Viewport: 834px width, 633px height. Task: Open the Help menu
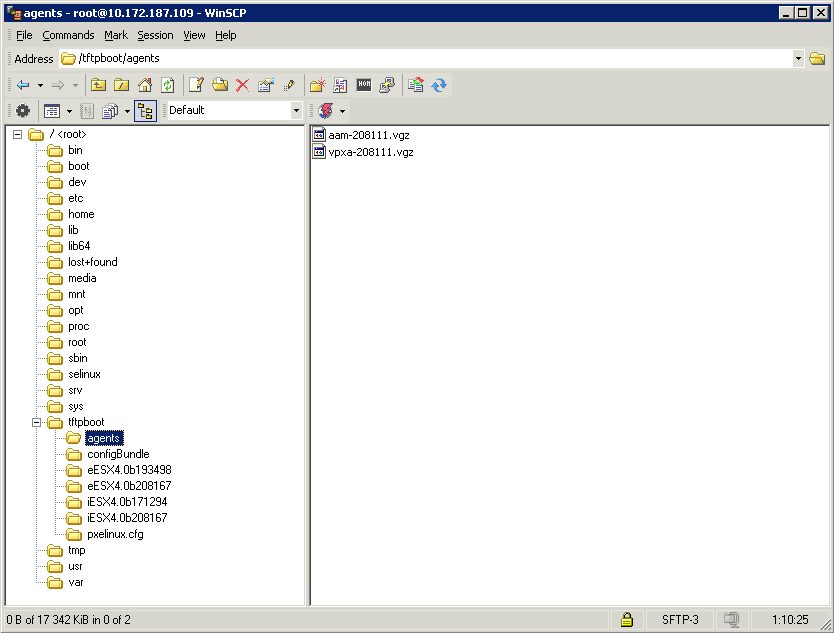pyautogui.click(x=226, y=35)
